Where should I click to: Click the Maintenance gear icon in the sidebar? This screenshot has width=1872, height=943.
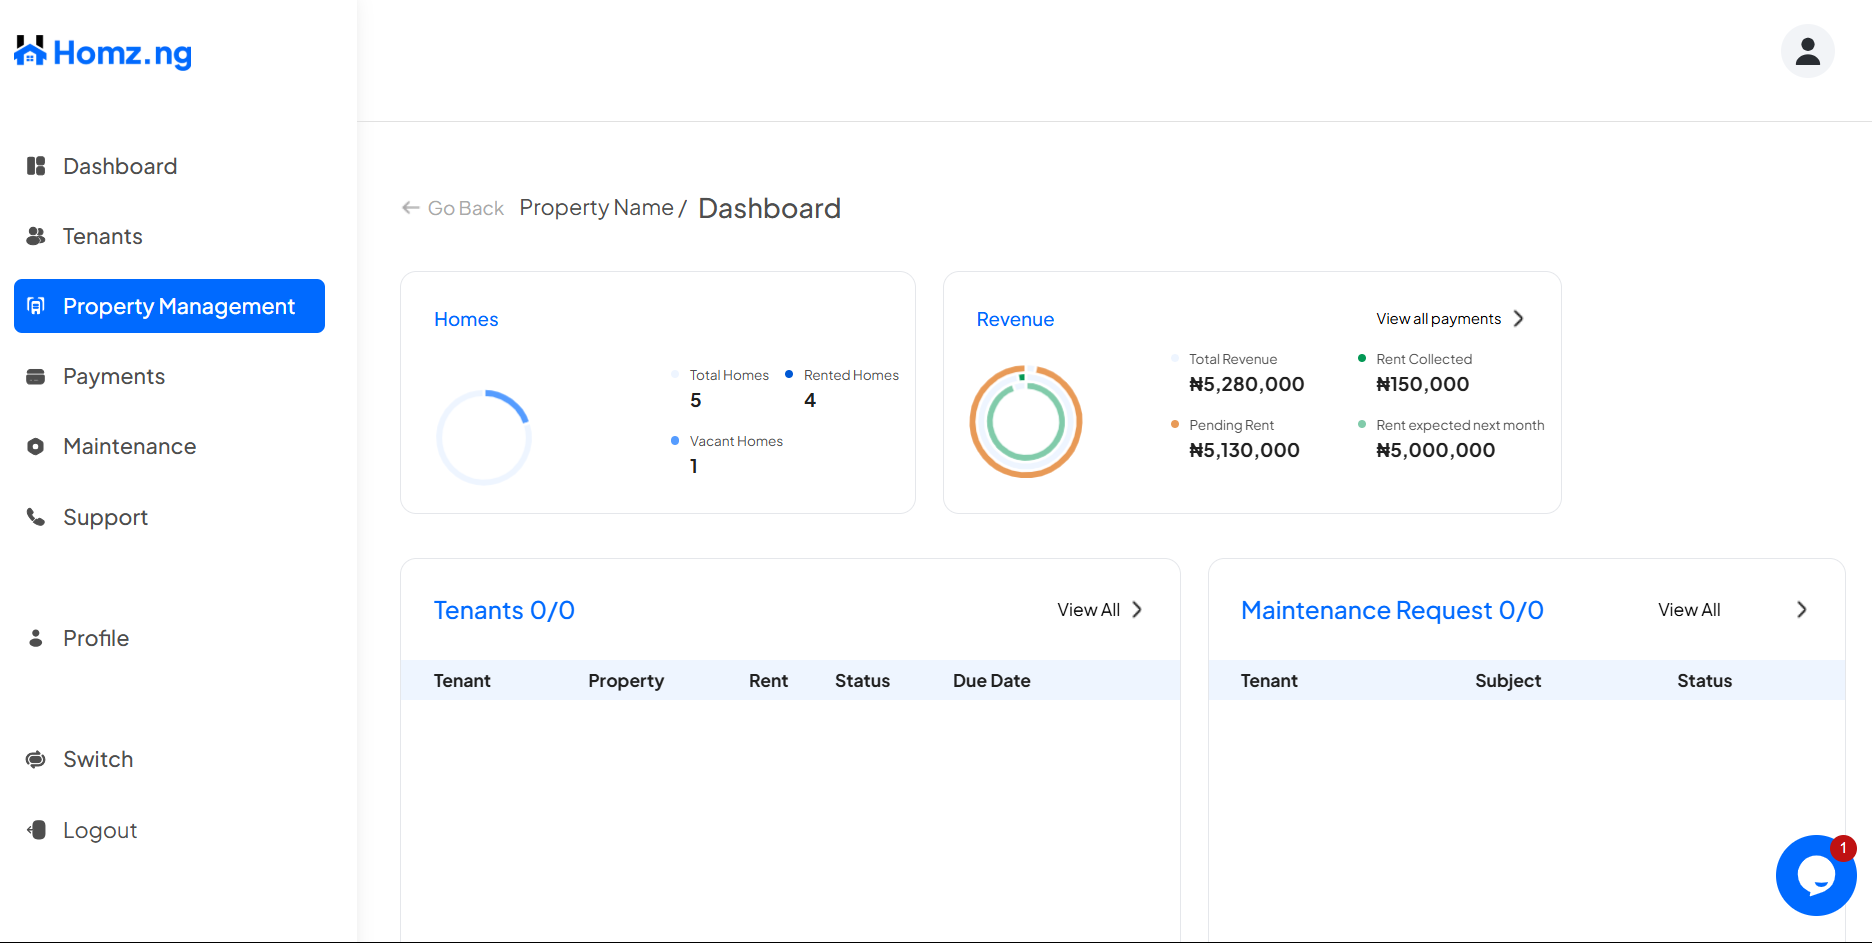tap(36, 447)
